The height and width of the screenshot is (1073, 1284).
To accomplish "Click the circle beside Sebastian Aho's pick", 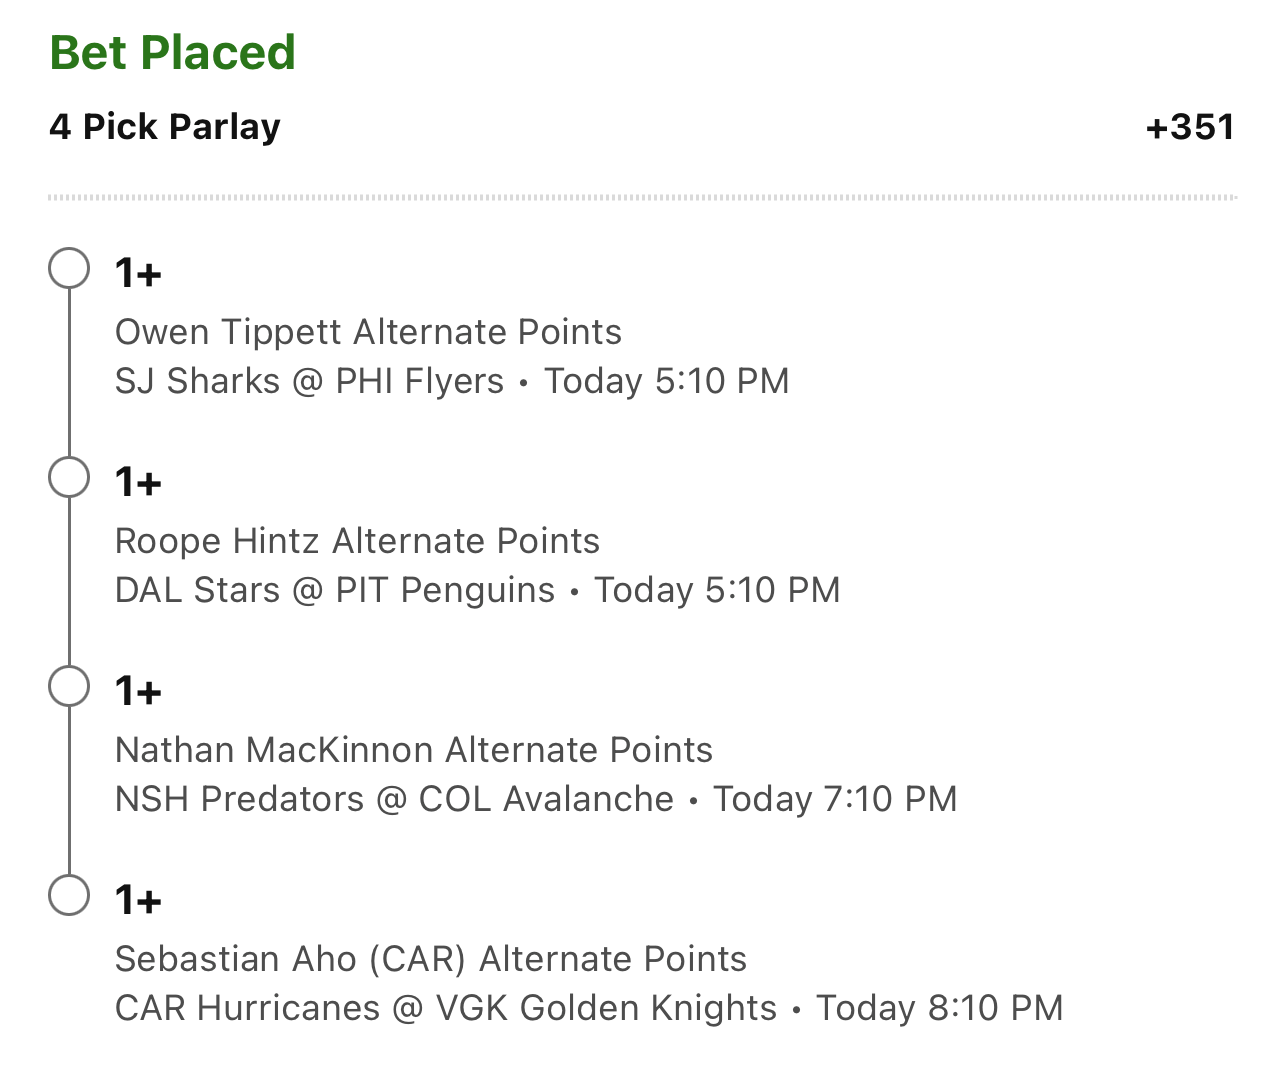I will click(x=69, y=895).
